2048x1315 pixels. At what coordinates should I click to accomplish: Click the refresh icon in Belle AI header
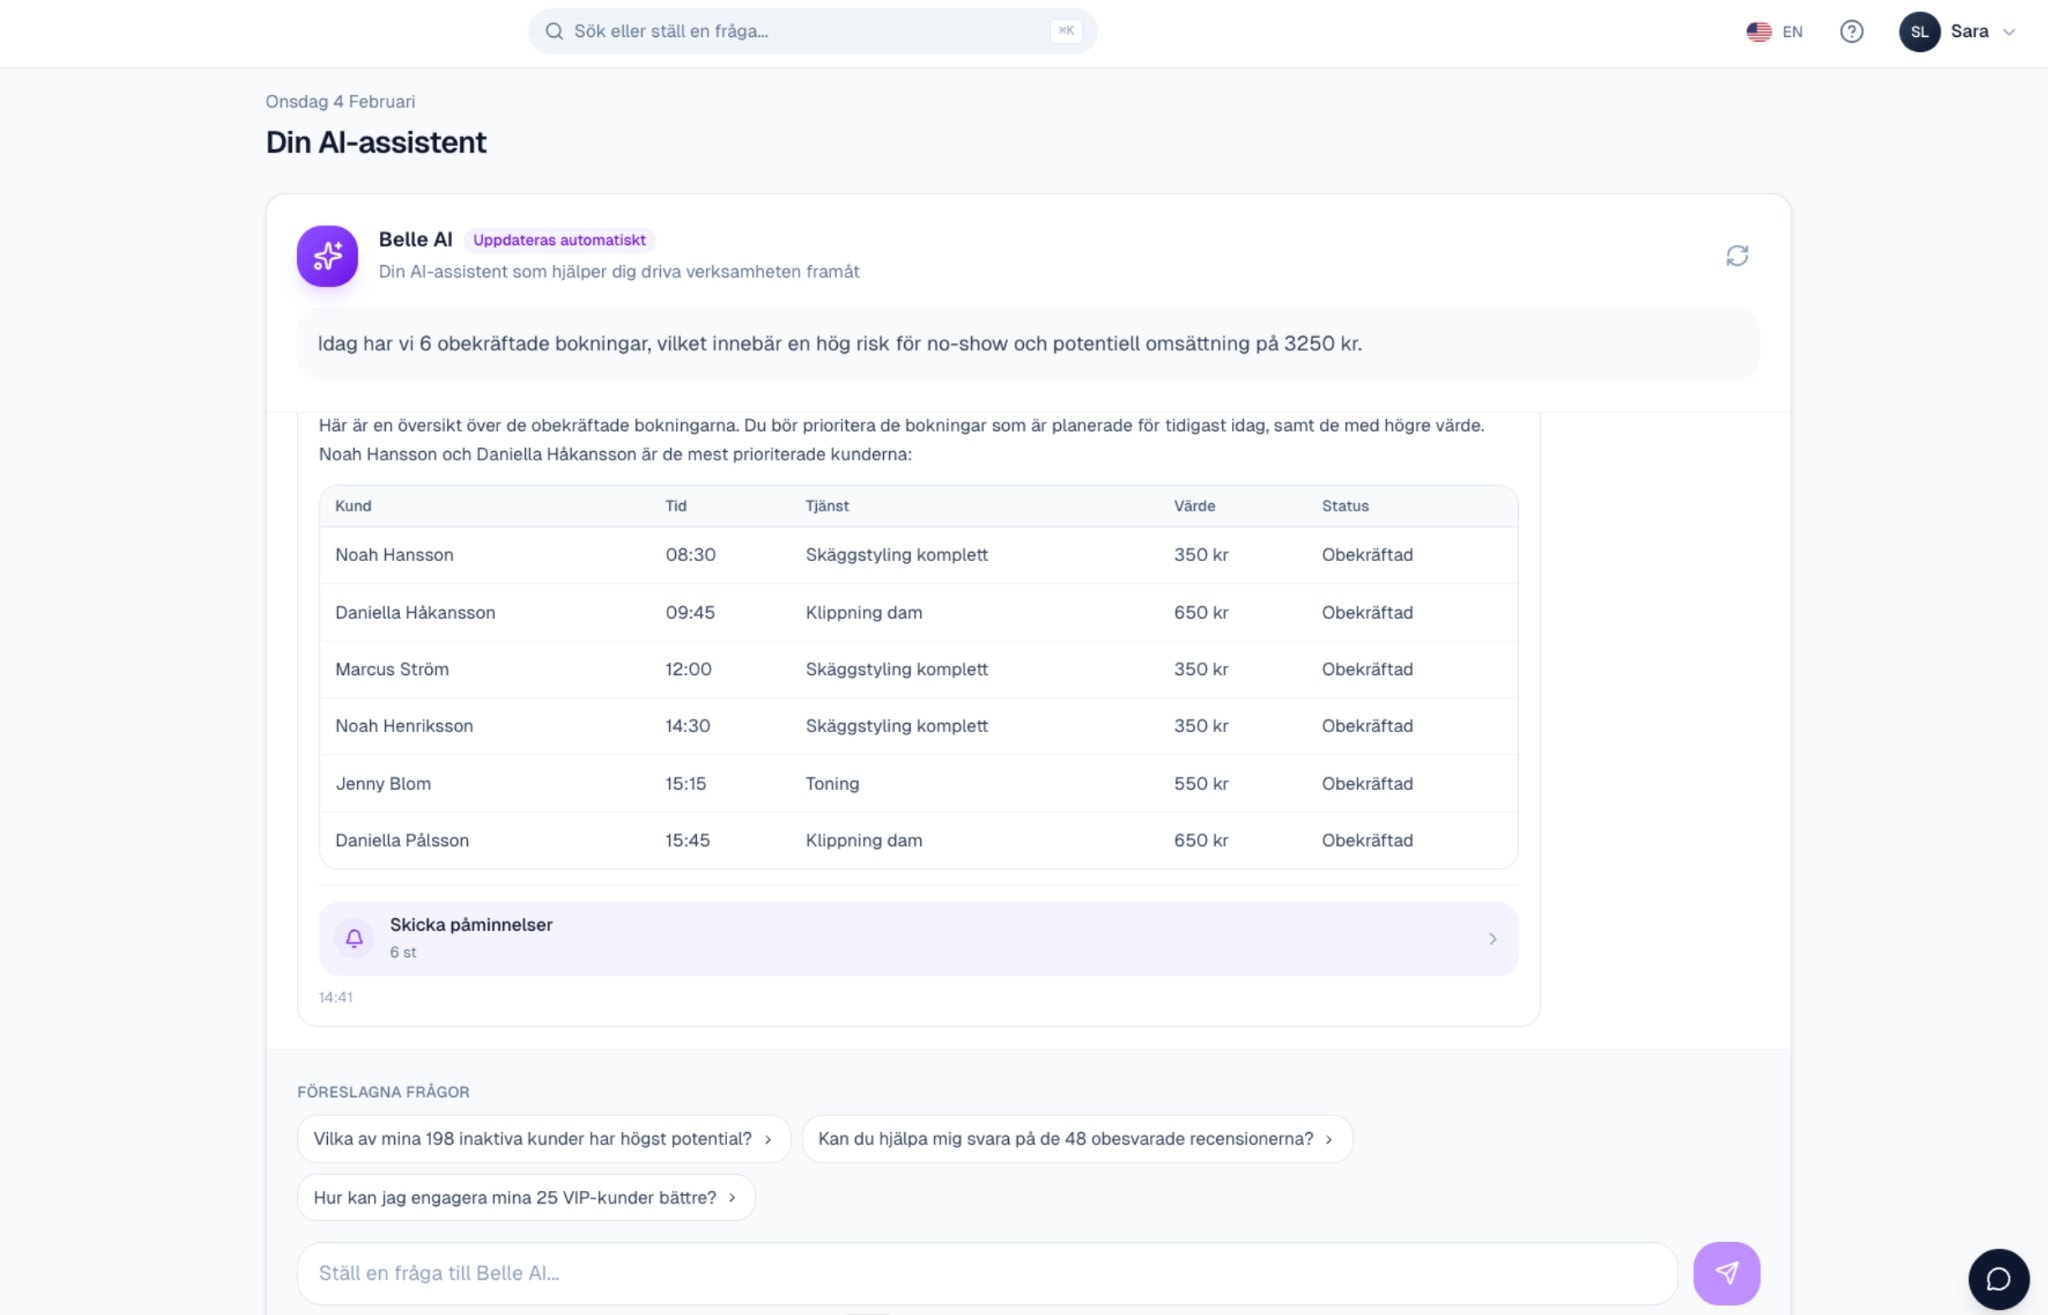tap(1737, 256)
